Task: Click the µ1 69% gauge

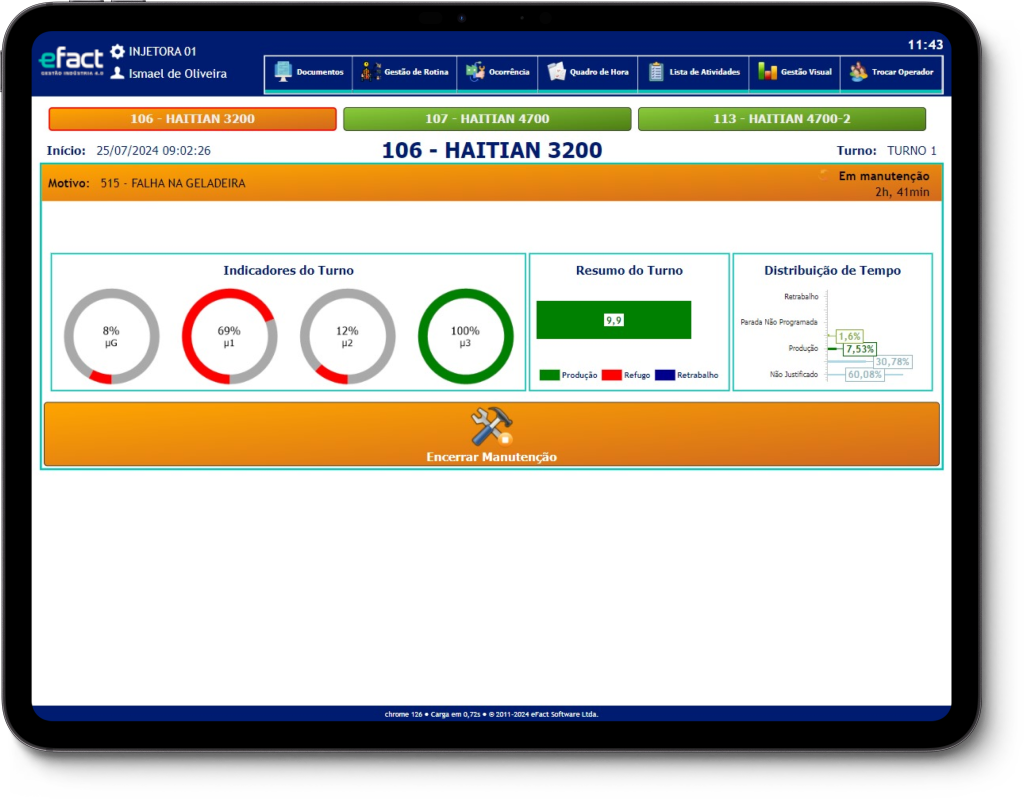Action: point(229,336)
